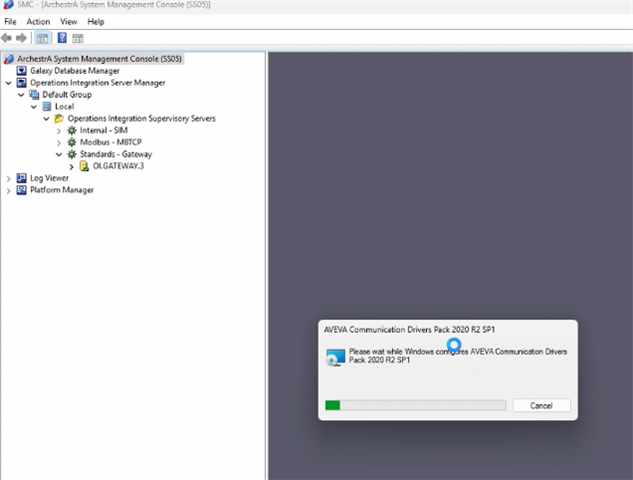Toggle the Show/Hide Console Tree toolbar button
The width and height of the screenshot is (633, 480).
[42, 38]
